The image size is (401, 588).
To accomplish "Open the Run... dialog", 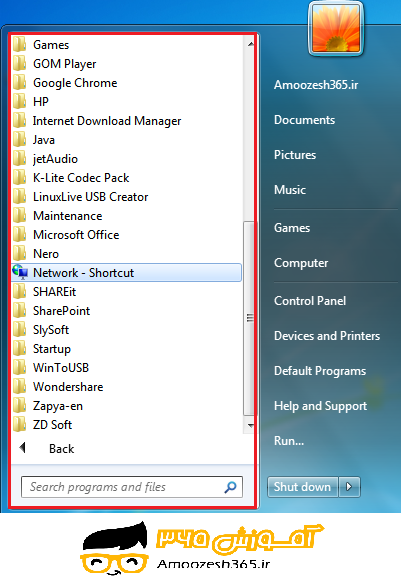I will tap(289, 441).
